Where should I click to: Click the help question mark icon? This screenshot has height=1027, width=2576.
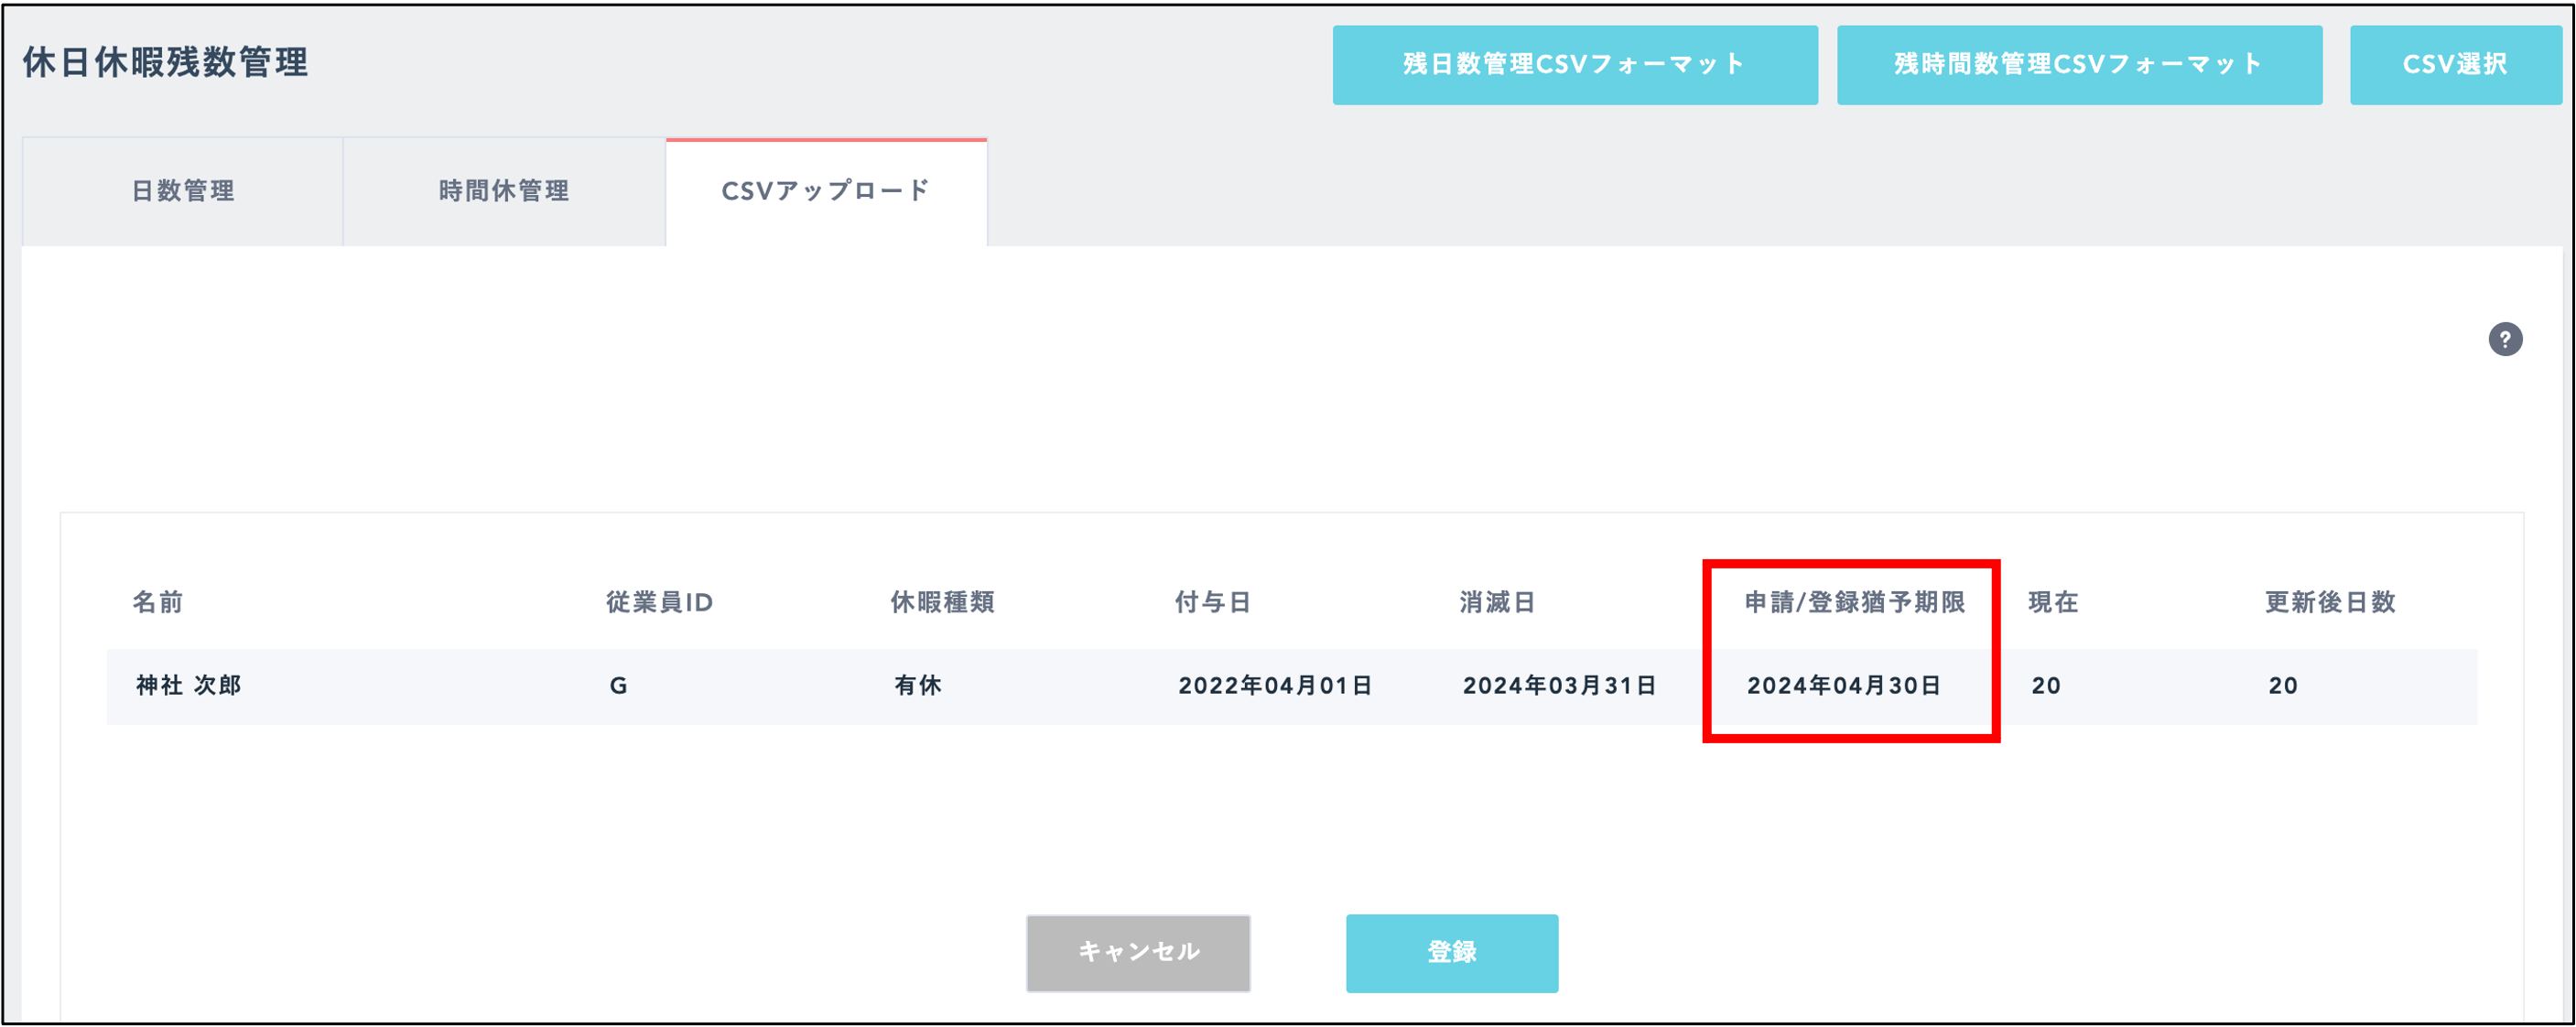coord(2507,340)
